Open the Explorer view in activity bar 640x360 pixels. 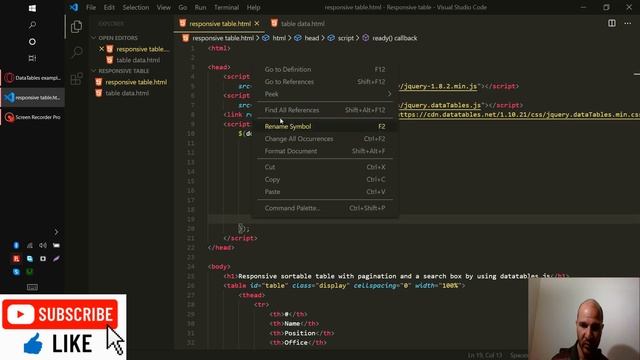(76, 27)
